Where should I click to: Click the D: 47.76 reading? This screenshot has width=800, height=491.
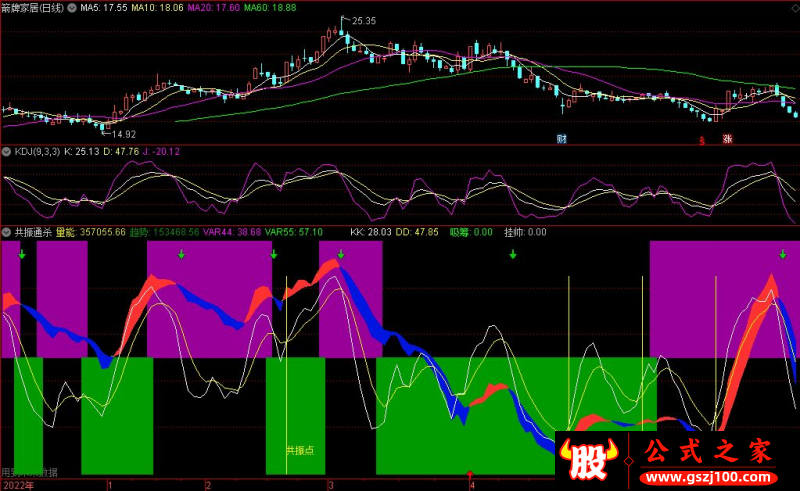pyautogui.click(x=121, y=152)
